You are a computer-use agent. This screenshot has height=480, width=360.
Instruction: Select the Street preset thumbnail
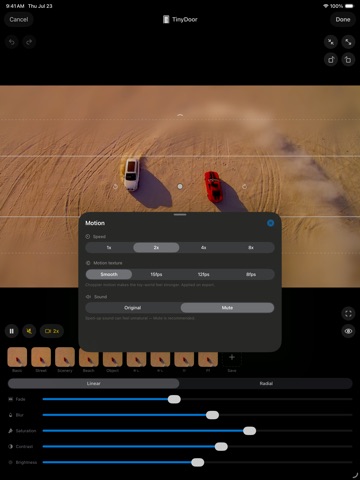click(x=41, y=357)
